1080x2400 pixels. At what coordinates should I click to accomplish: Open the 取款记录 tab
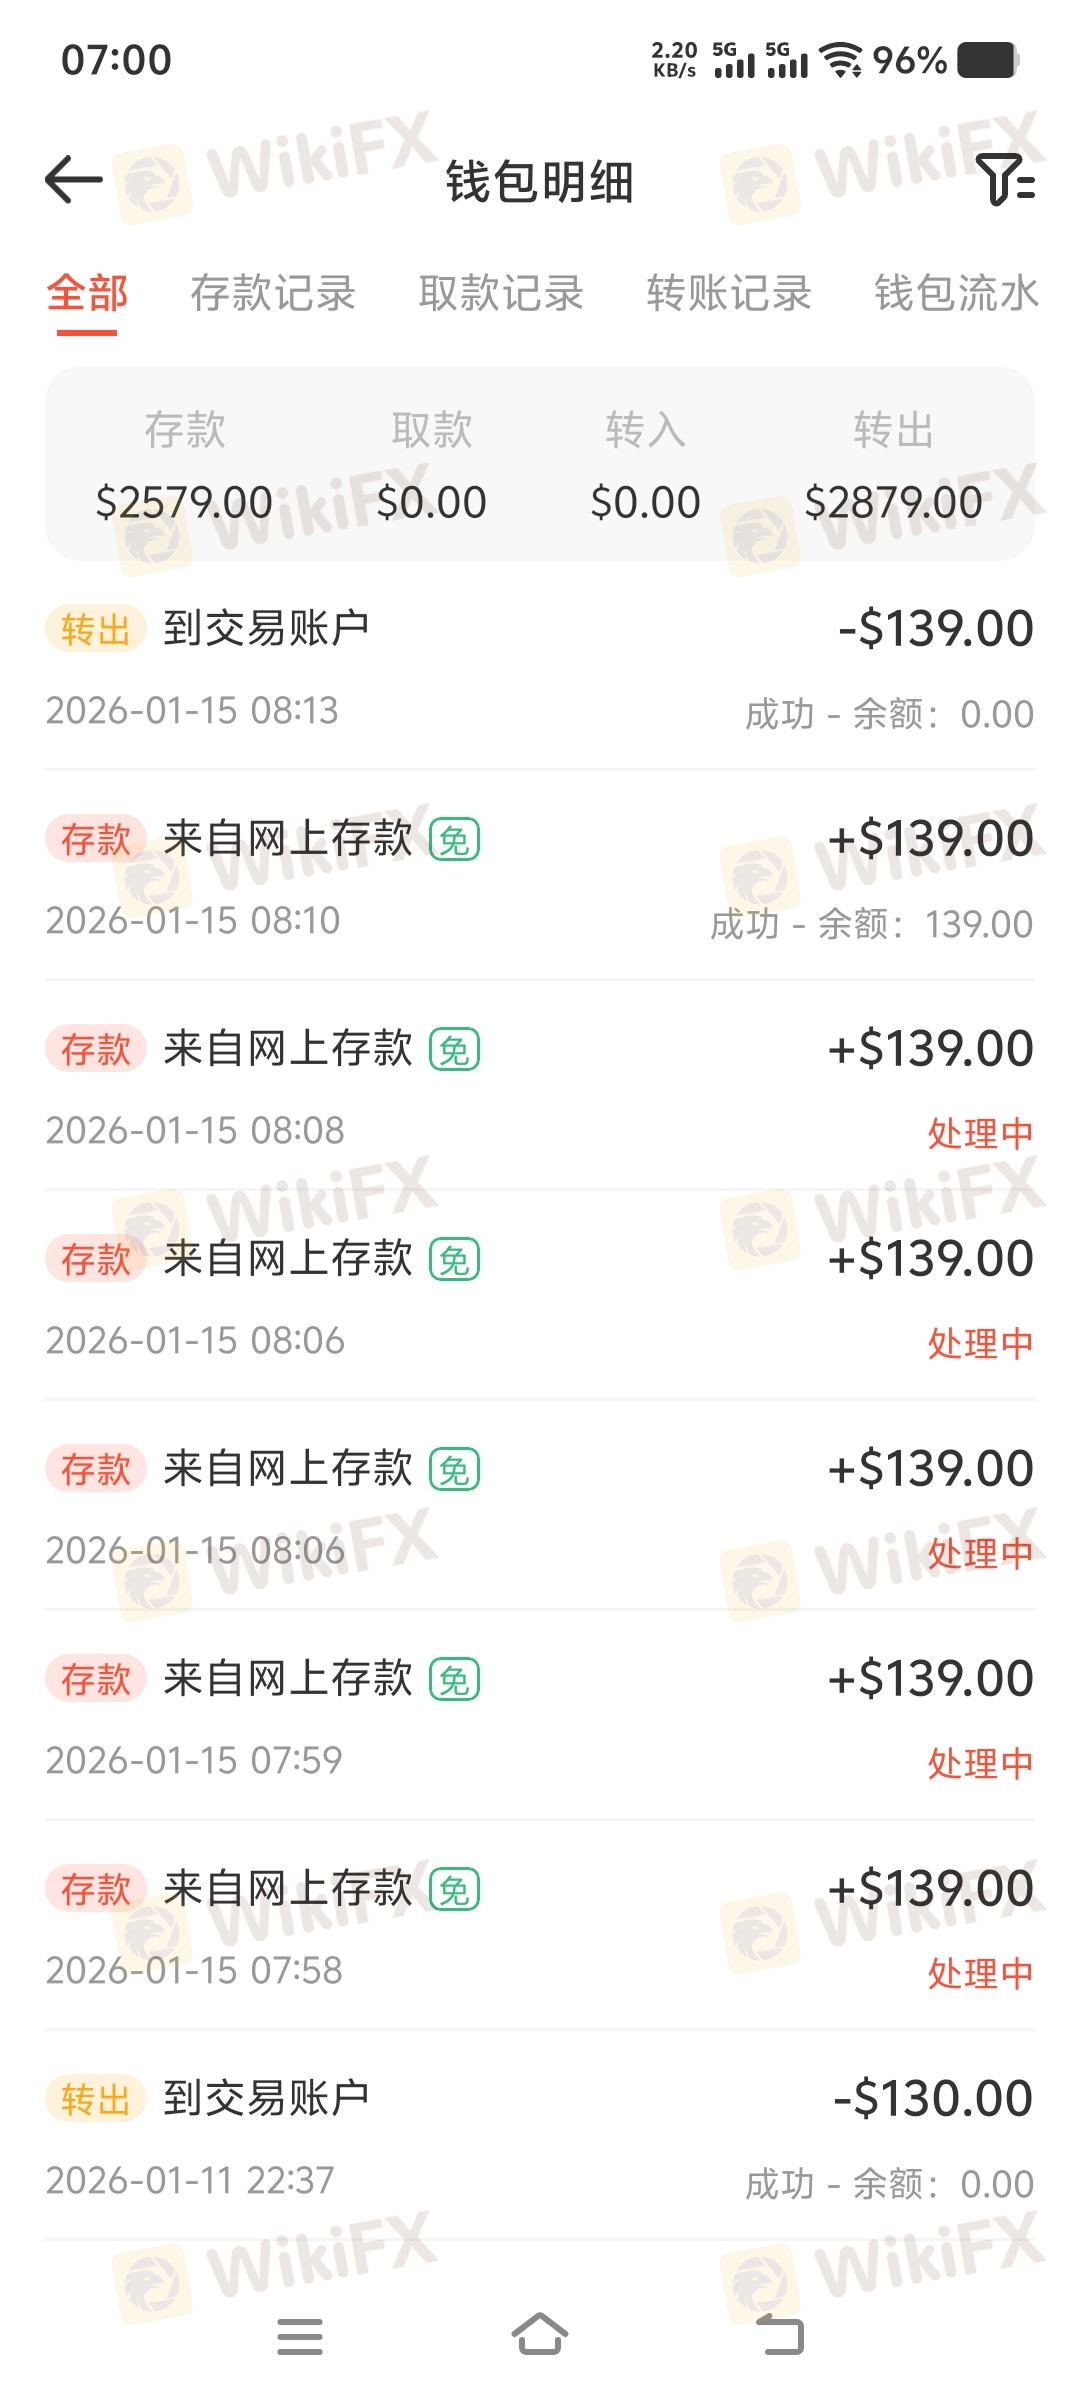(501, 294)
